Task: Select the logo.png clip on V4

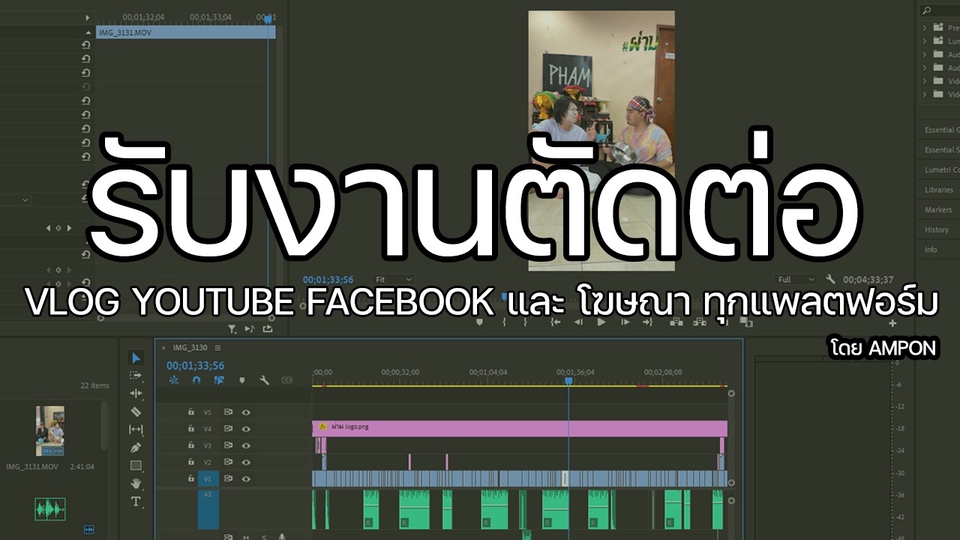Action: pos(520,428)
